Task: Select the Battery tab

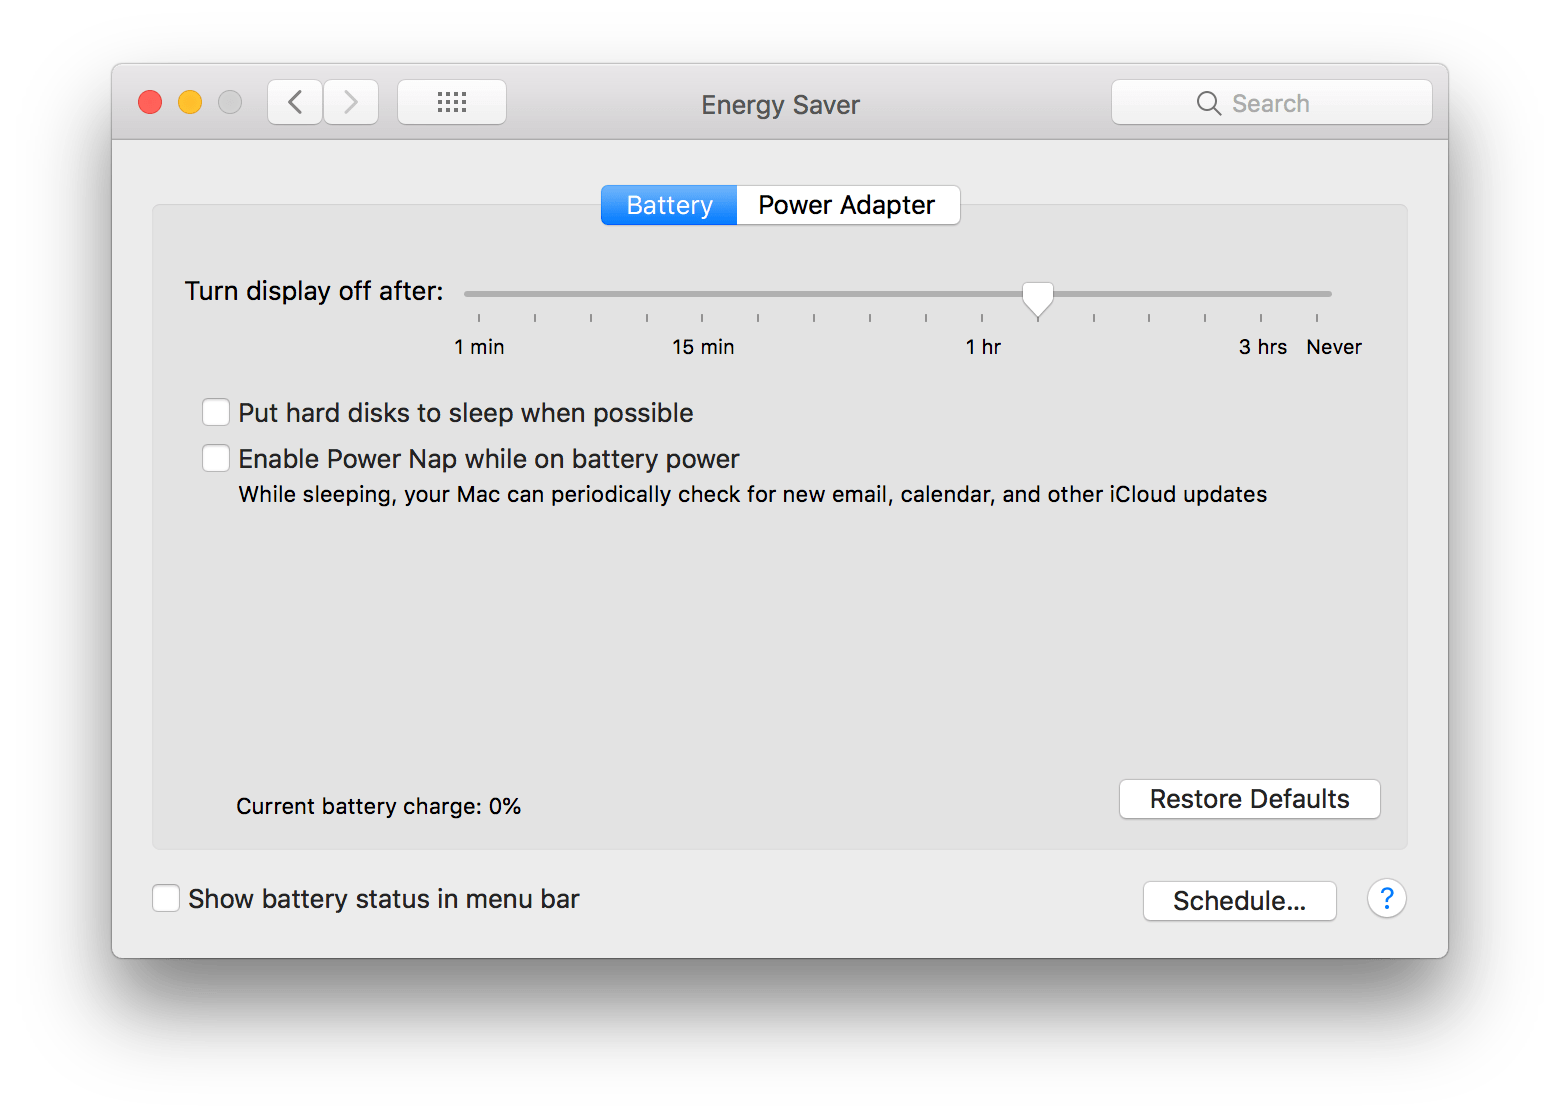Action: [x=668, y=205]
